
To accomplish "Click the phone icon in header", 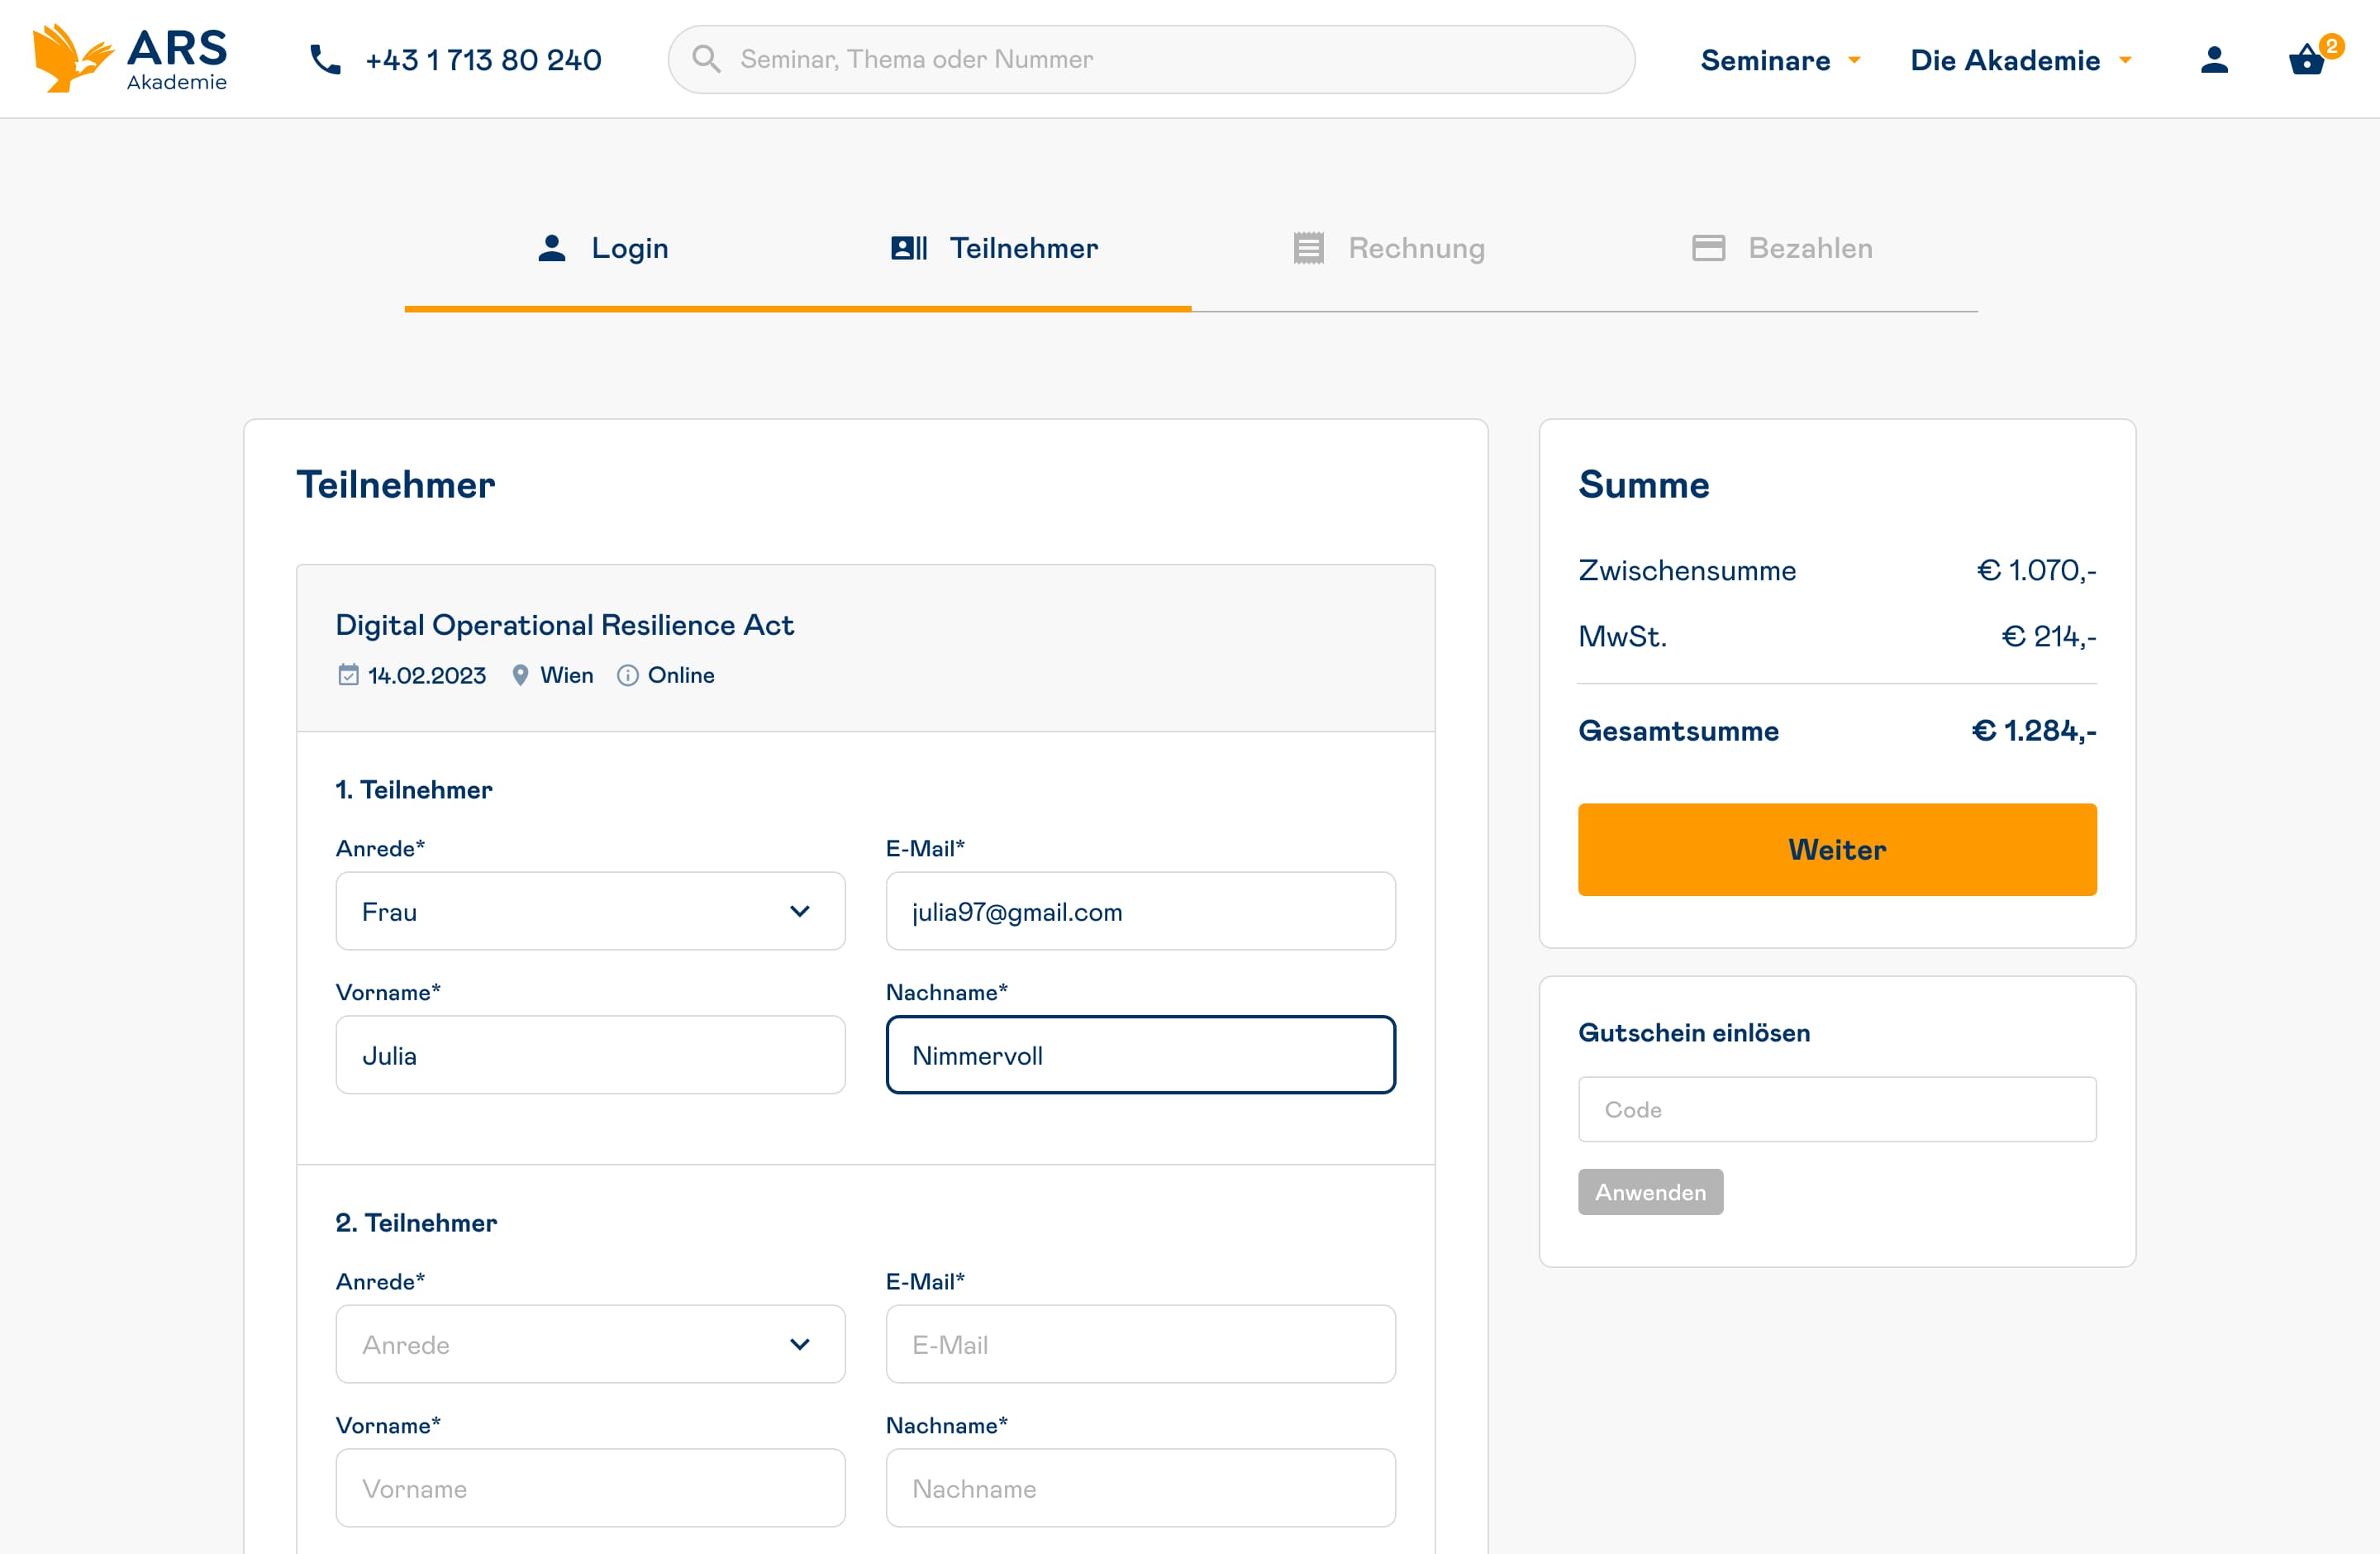I will tap(325, 60).
